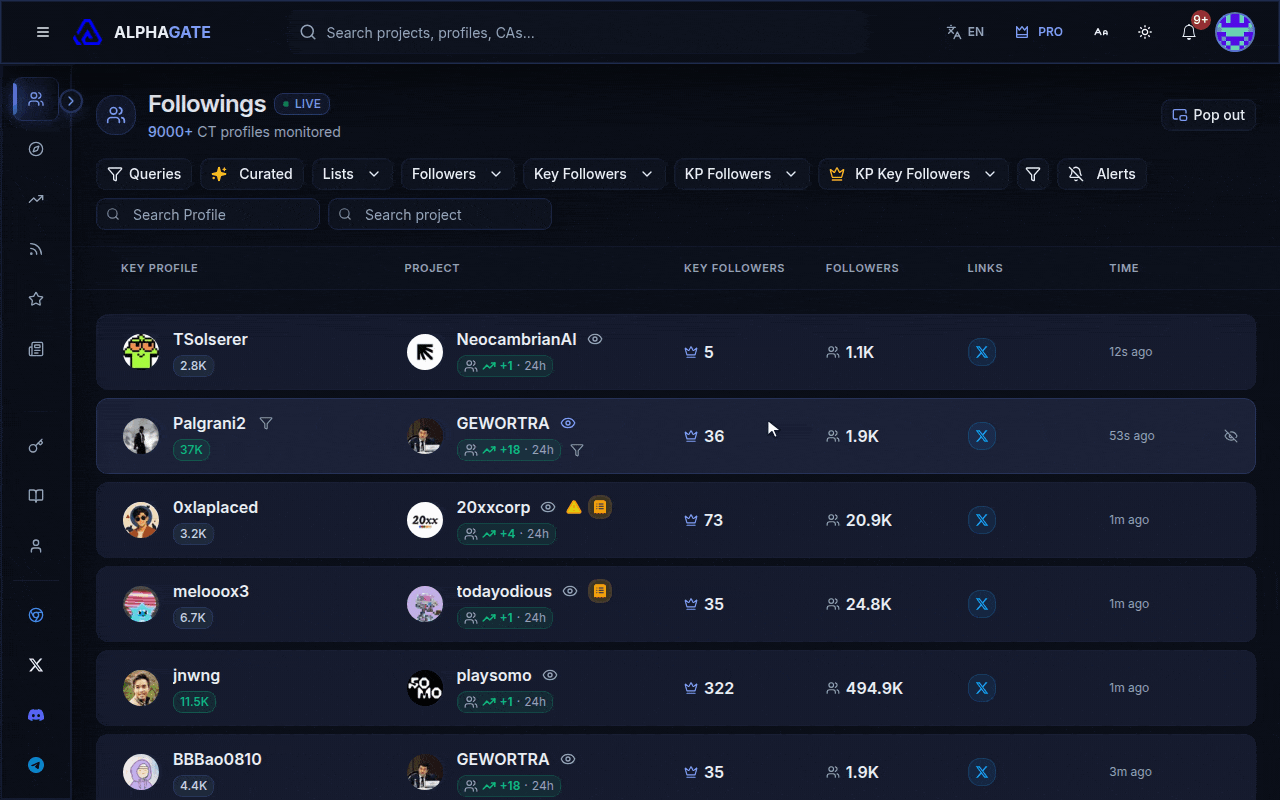This screenshot has width=1280, height=800.
Task: Select the star favorites sidebar icon
Action: coord(36,299)
